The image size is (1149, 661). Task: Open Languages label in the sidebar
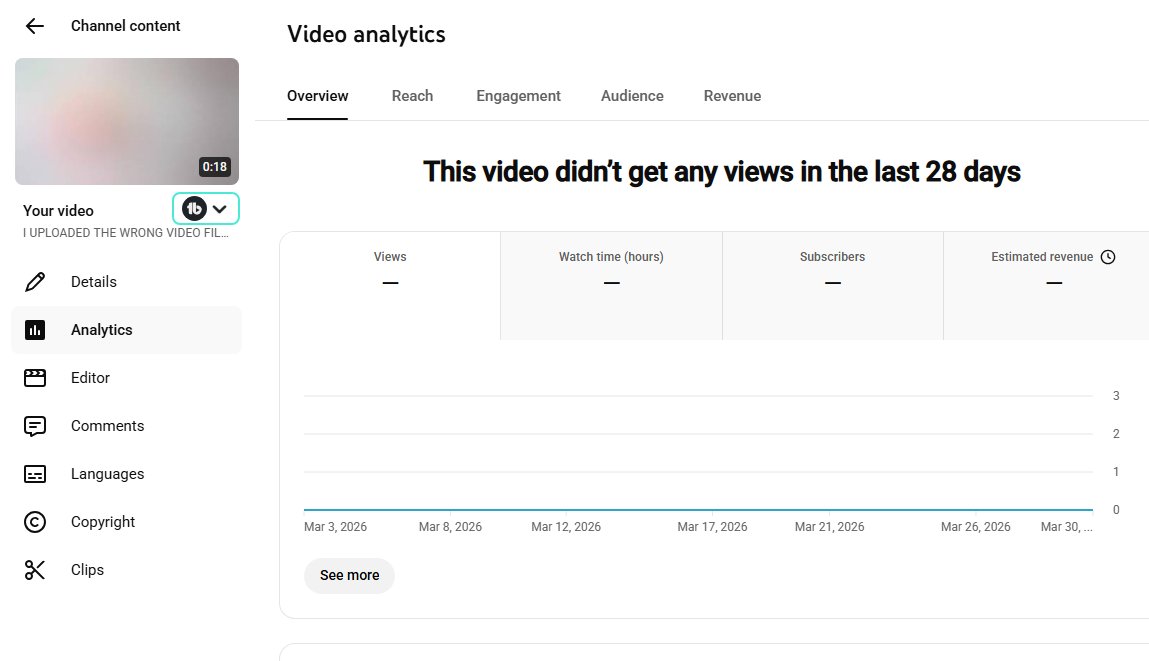[x=108, y=474]
